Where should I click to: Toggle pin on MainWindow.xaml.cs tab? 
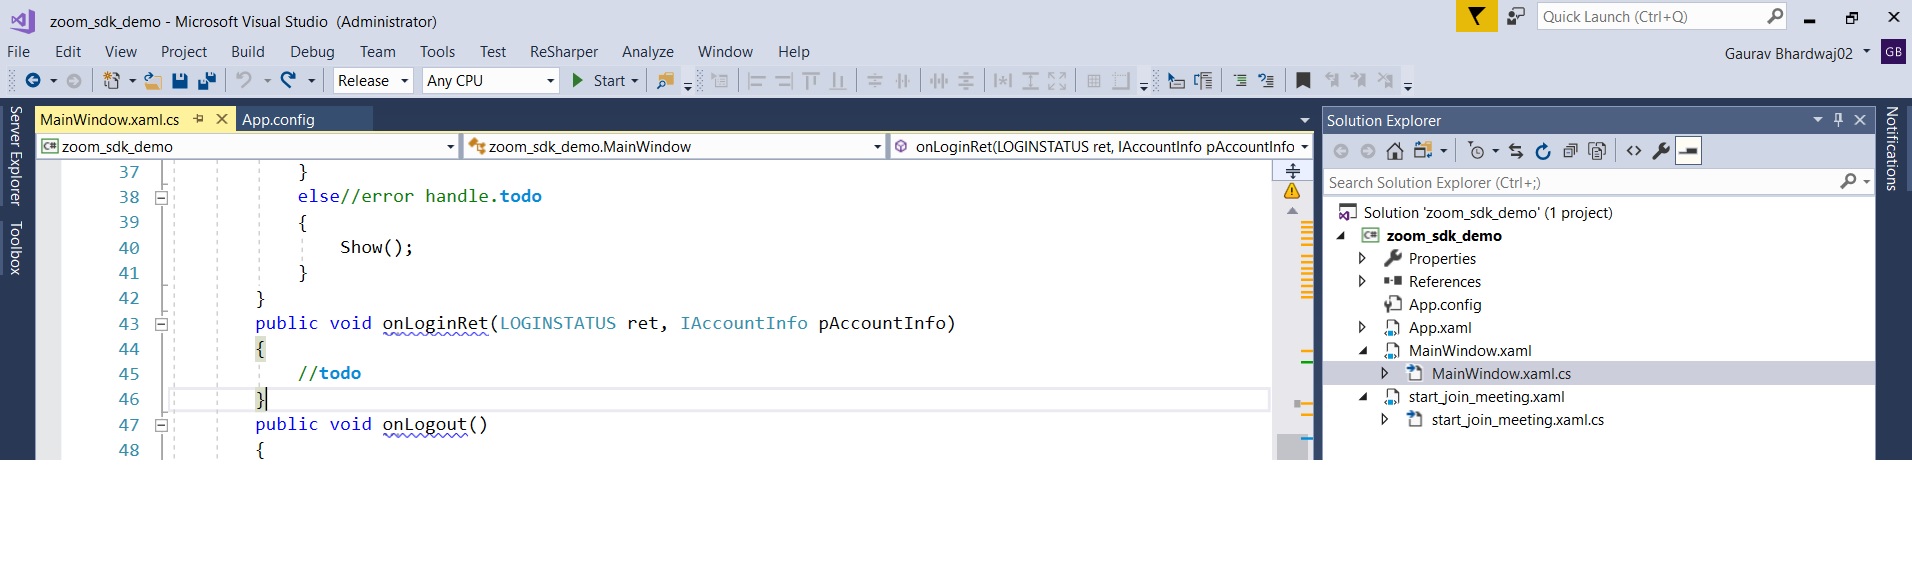(198, 119)
